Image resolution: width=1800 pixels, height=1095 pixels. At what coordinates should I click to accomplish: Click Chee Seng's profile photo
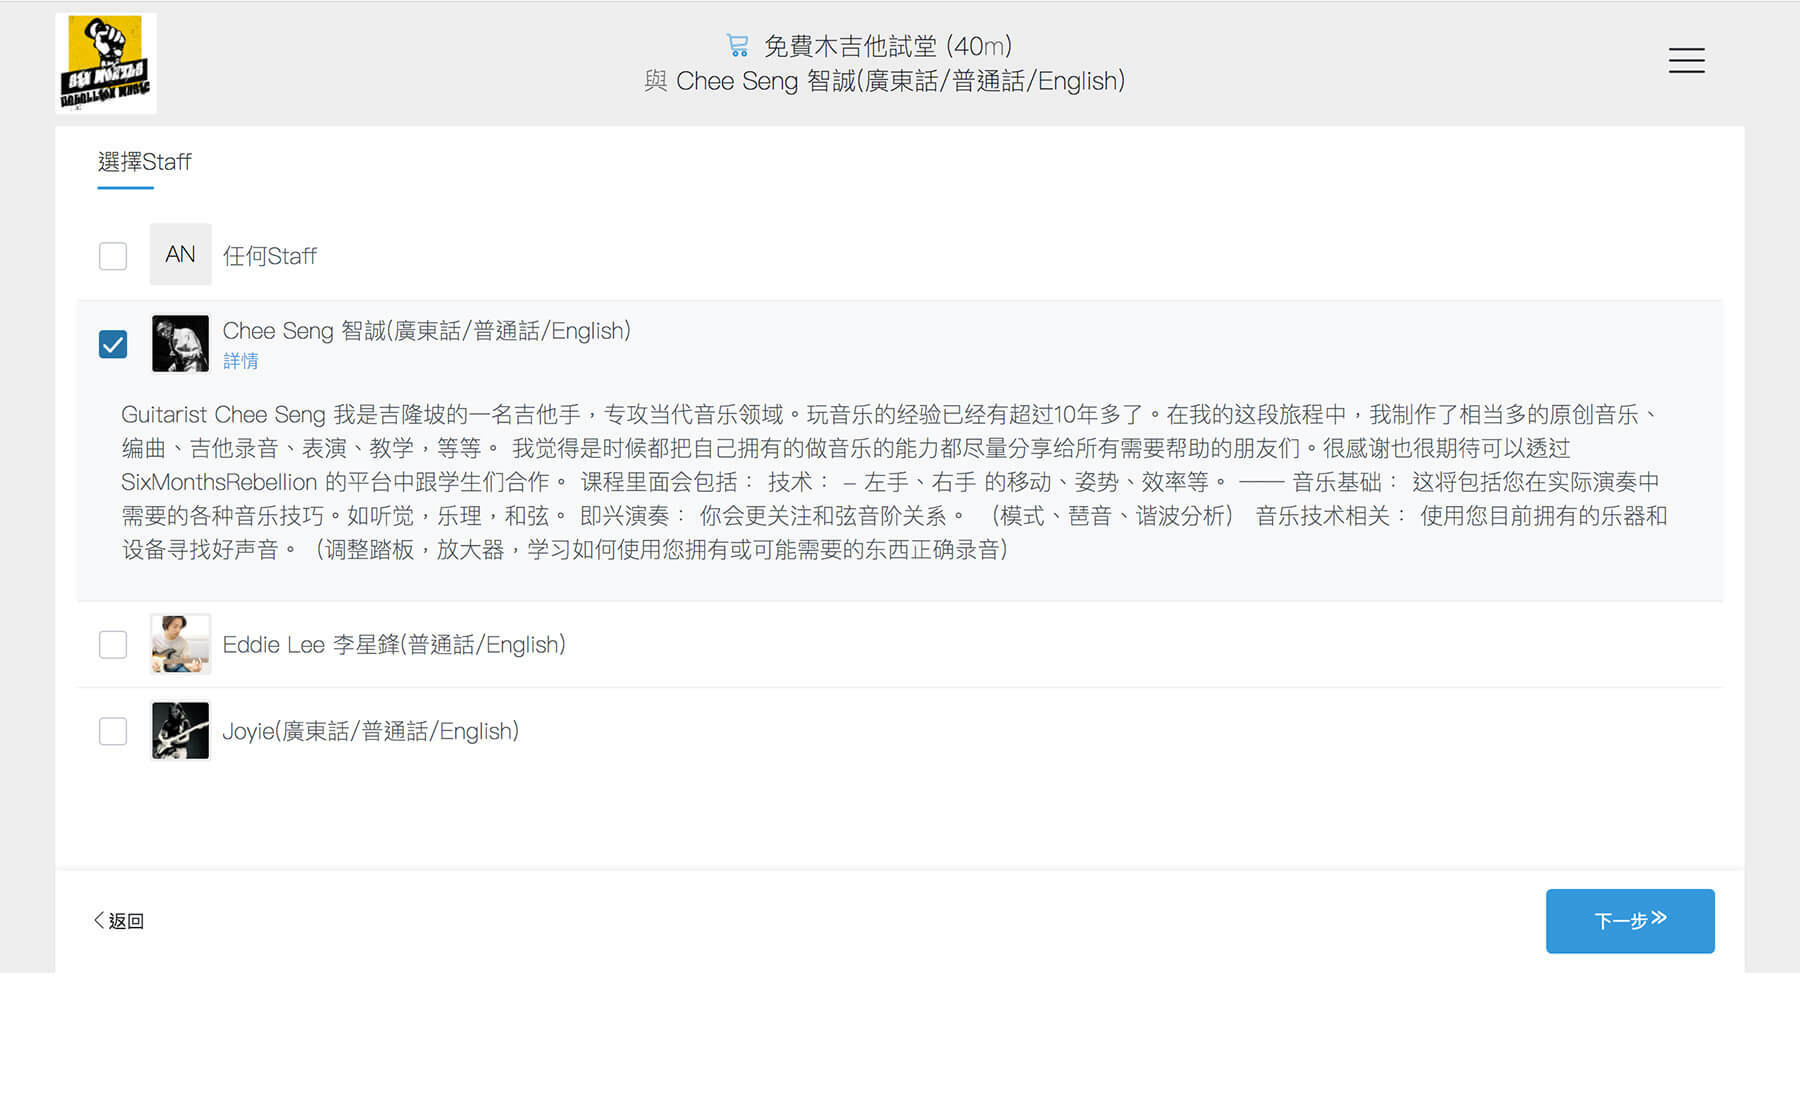tap(180, 343)
